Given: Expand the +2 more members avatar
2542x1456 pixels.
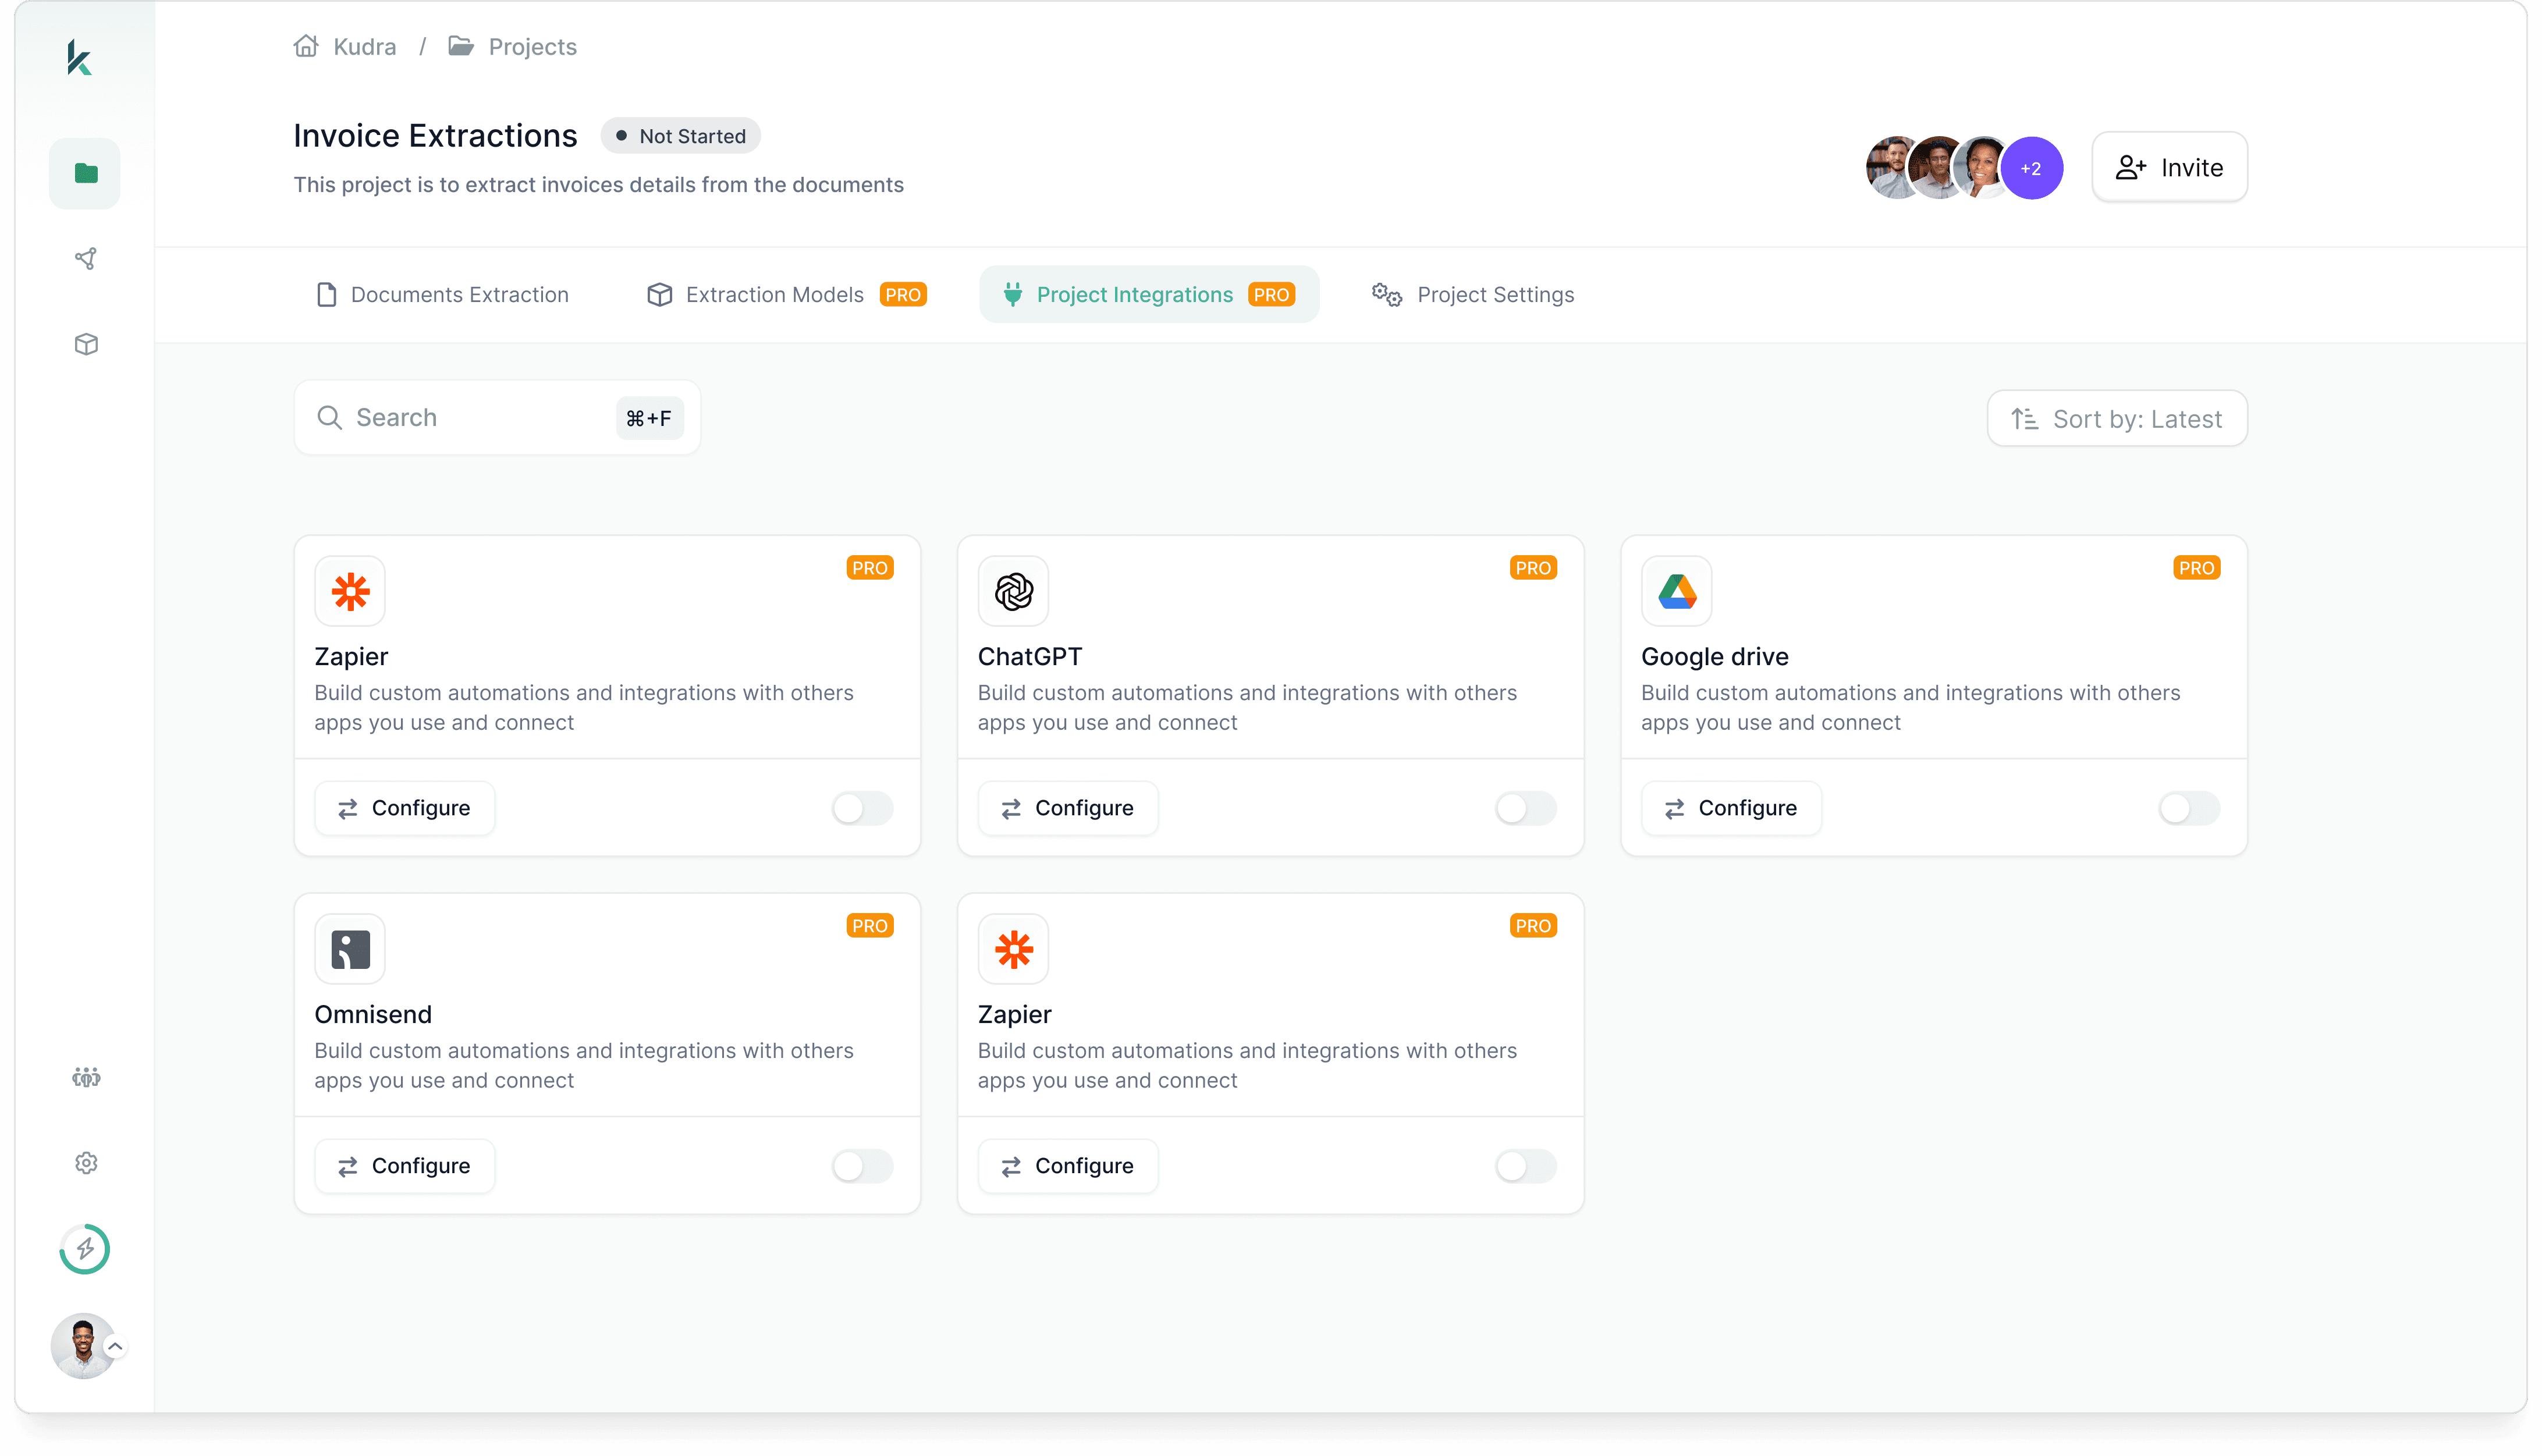Looking at the screenshot, I should pos(2031,168).
